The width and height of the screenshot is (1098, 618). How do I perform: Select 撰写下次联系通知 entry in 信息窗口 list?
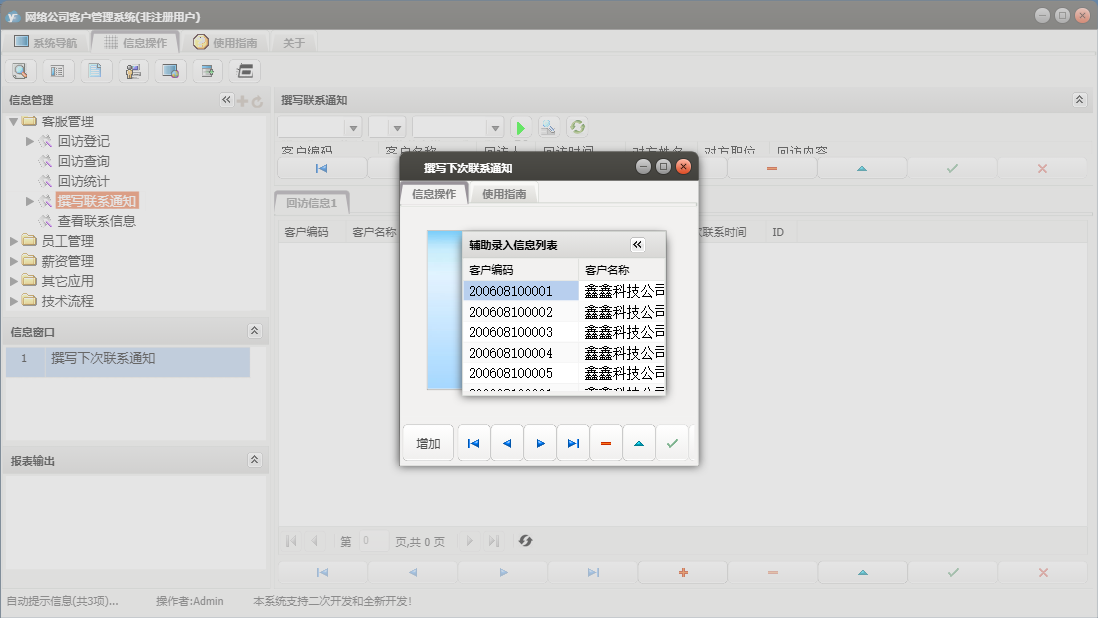(103, 358)
